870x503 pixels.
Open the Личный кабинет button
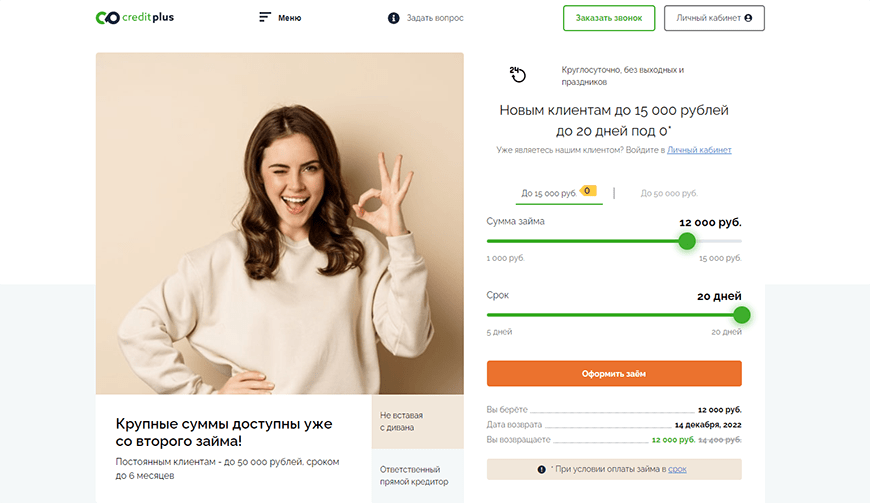click(x=714, y=18)
